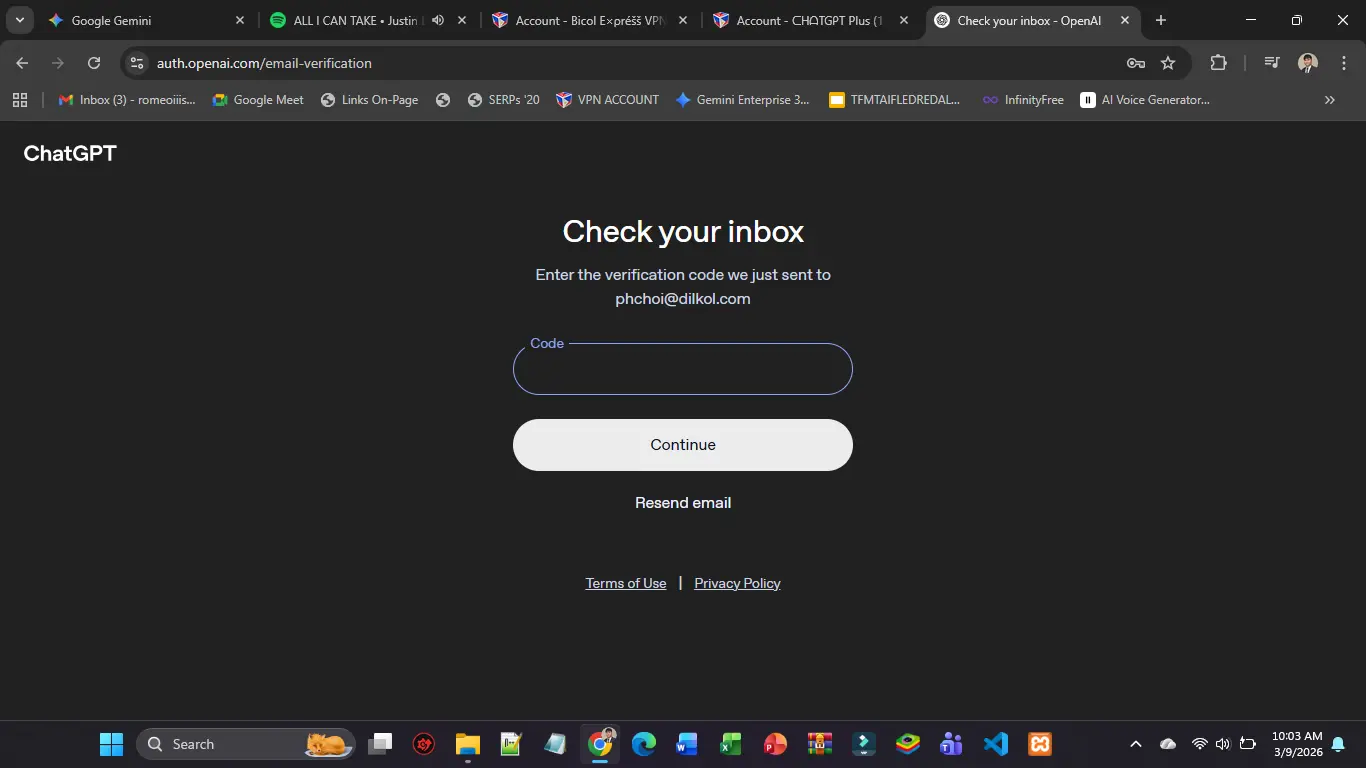Open WinRAR from the taskbar
1366x768 pixels.
(820, 744)
